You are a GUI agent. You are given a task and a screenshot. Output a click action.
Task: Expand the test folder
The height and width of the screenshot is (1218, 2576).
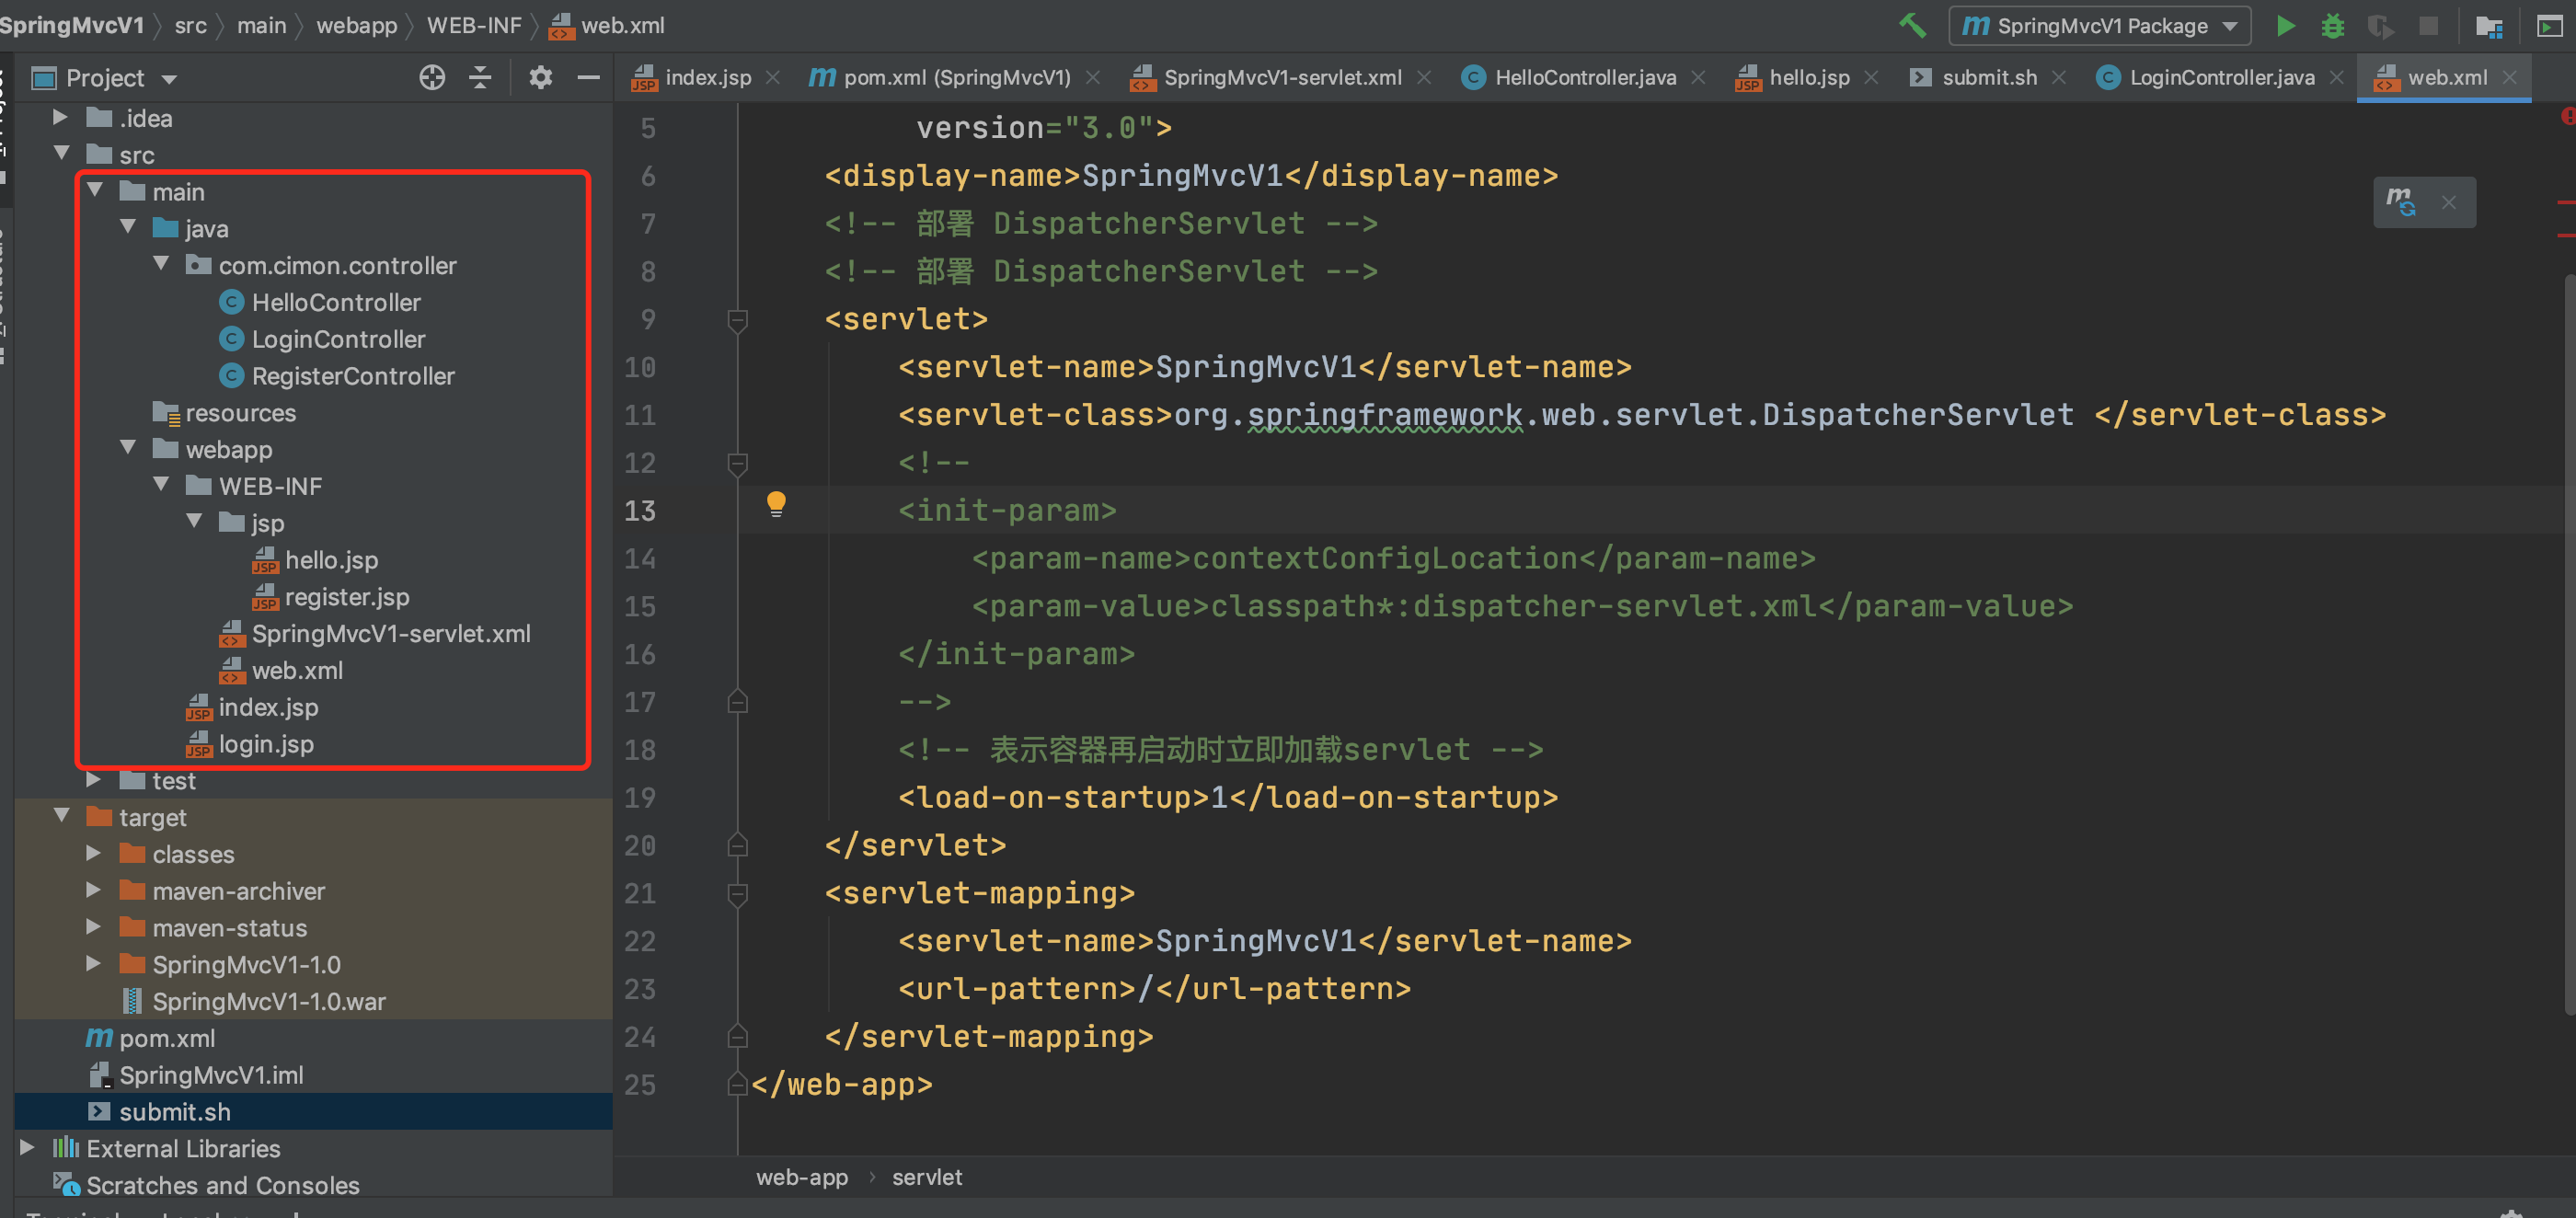point(93,780)
